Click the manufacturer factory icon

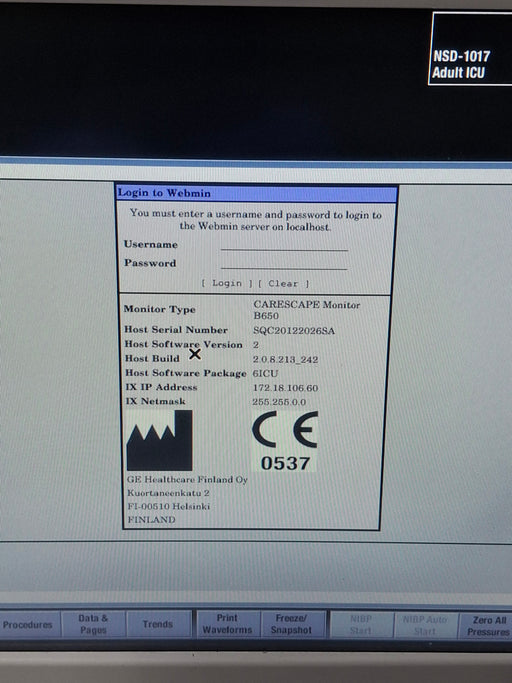tap(159, 440)
